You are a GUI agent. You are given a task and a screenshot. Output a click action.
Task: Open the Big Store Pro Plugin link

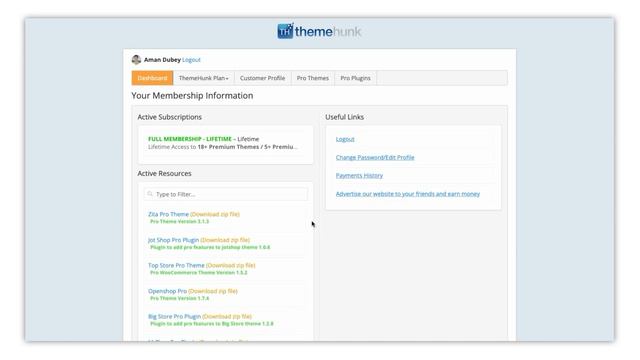(174, 316)
